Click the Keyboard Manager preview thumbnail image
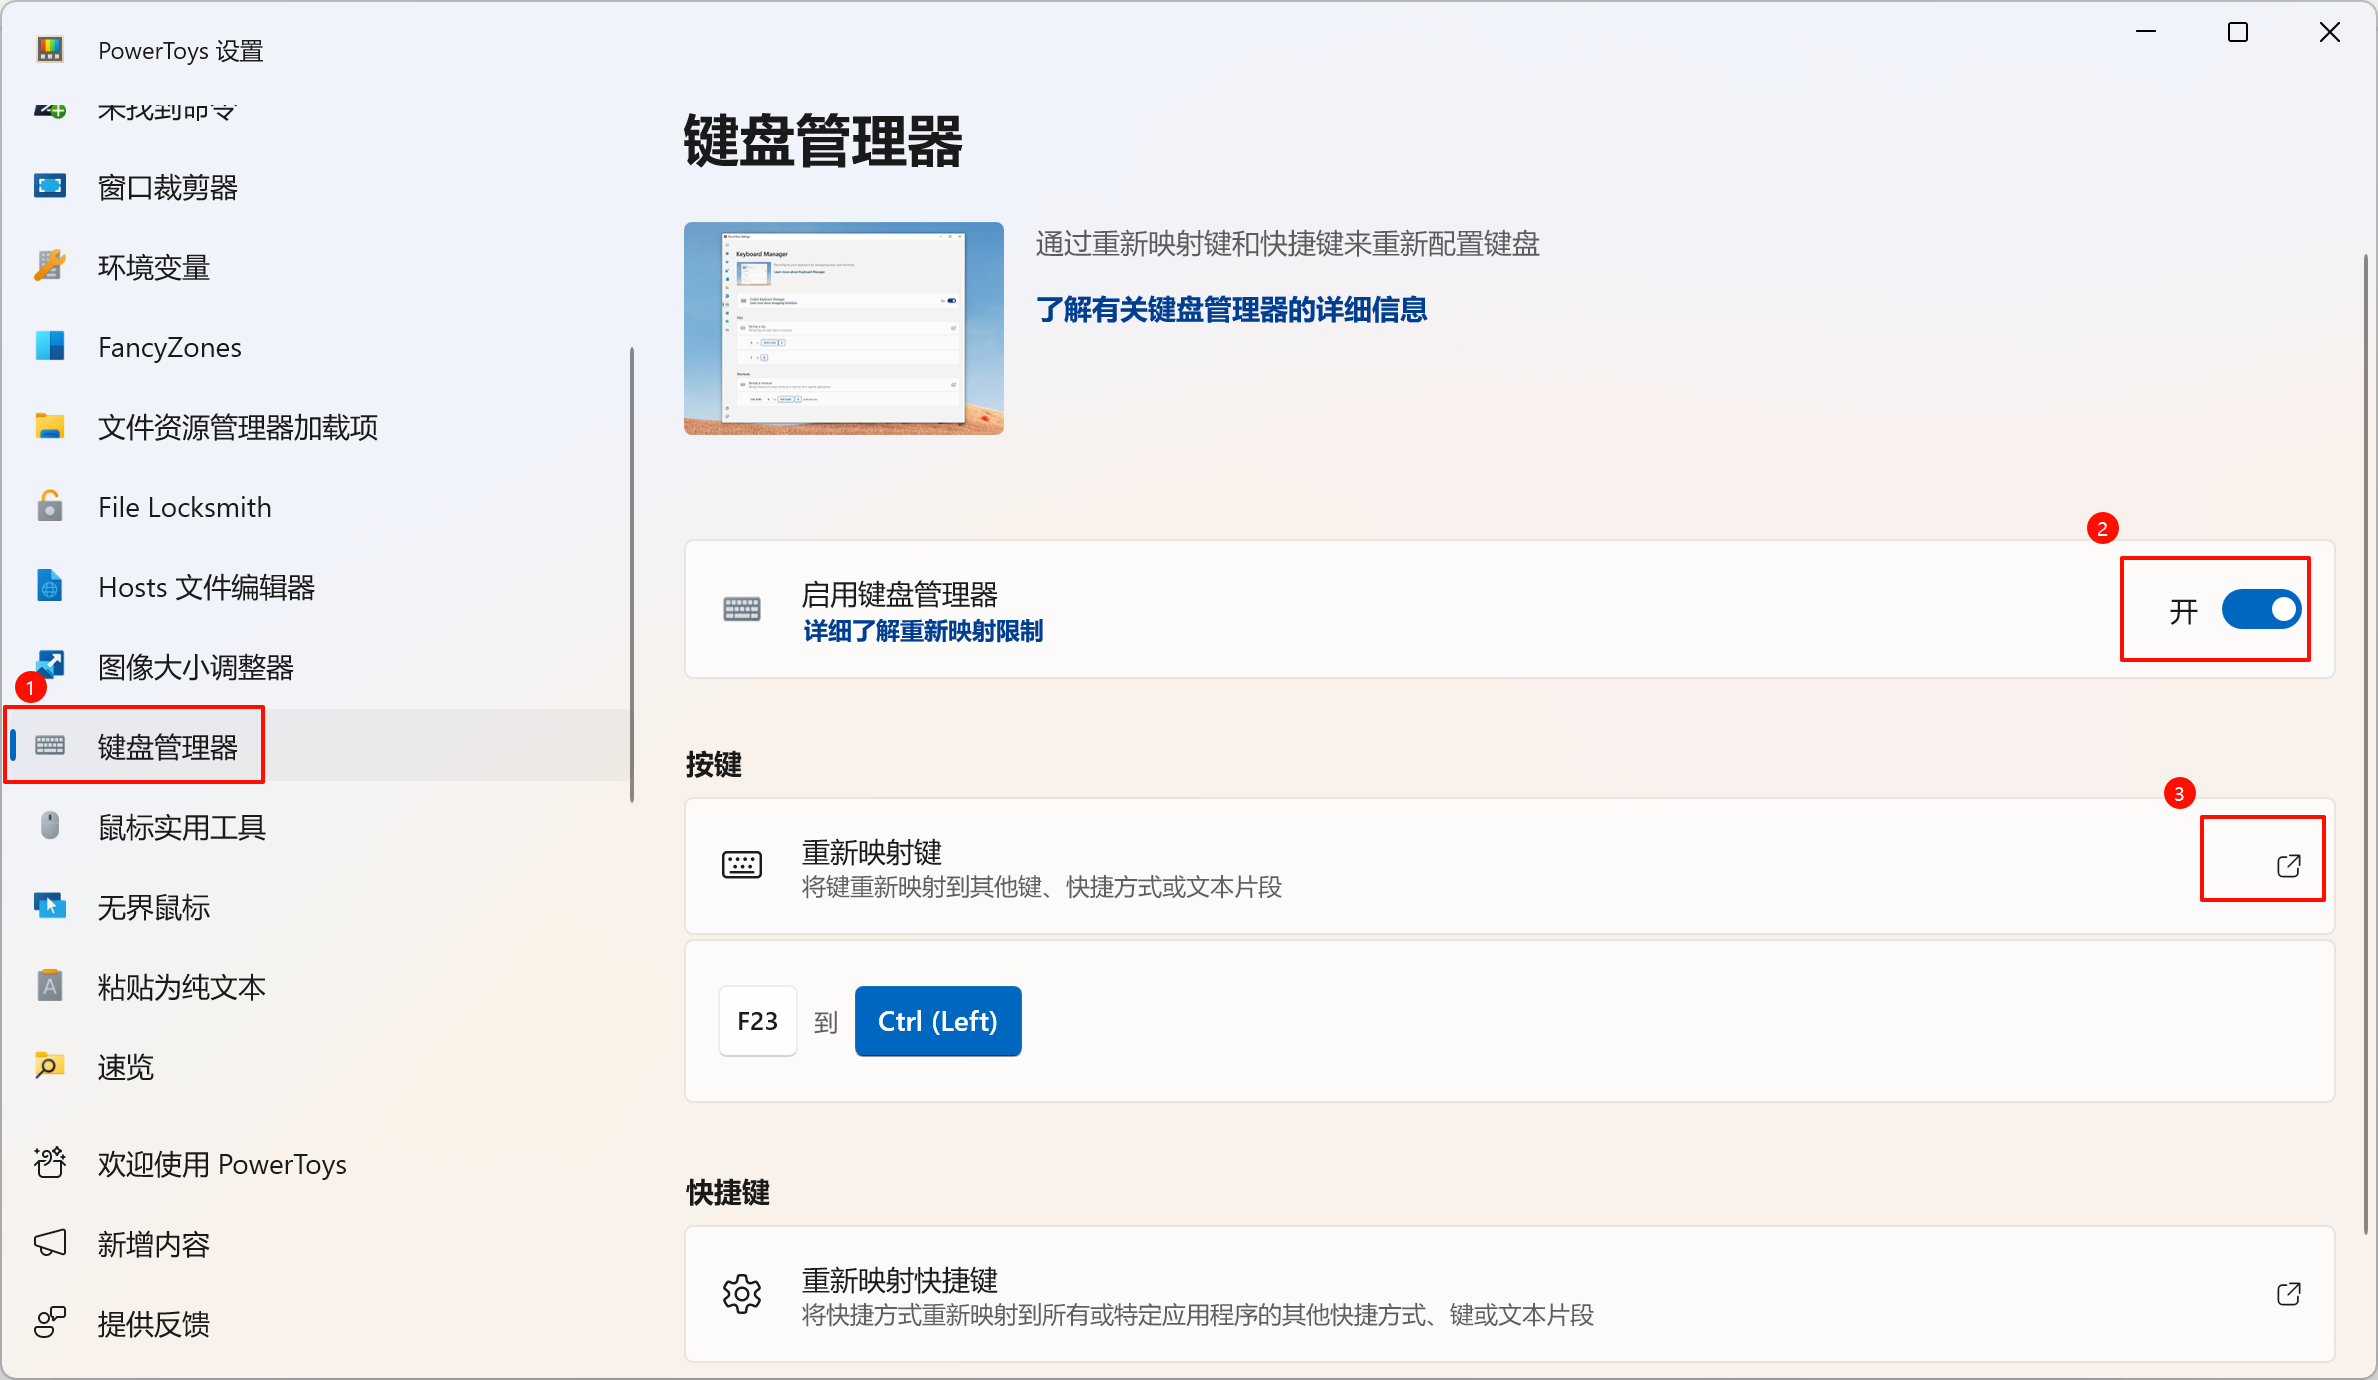This screenshot has width=2378, height=1380. pyautogui.click(x=844, y=328)
